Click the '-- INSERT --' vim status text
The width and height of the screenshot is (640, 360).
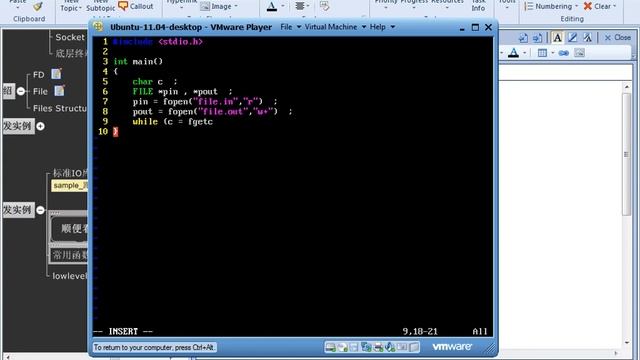click(123, 331)
